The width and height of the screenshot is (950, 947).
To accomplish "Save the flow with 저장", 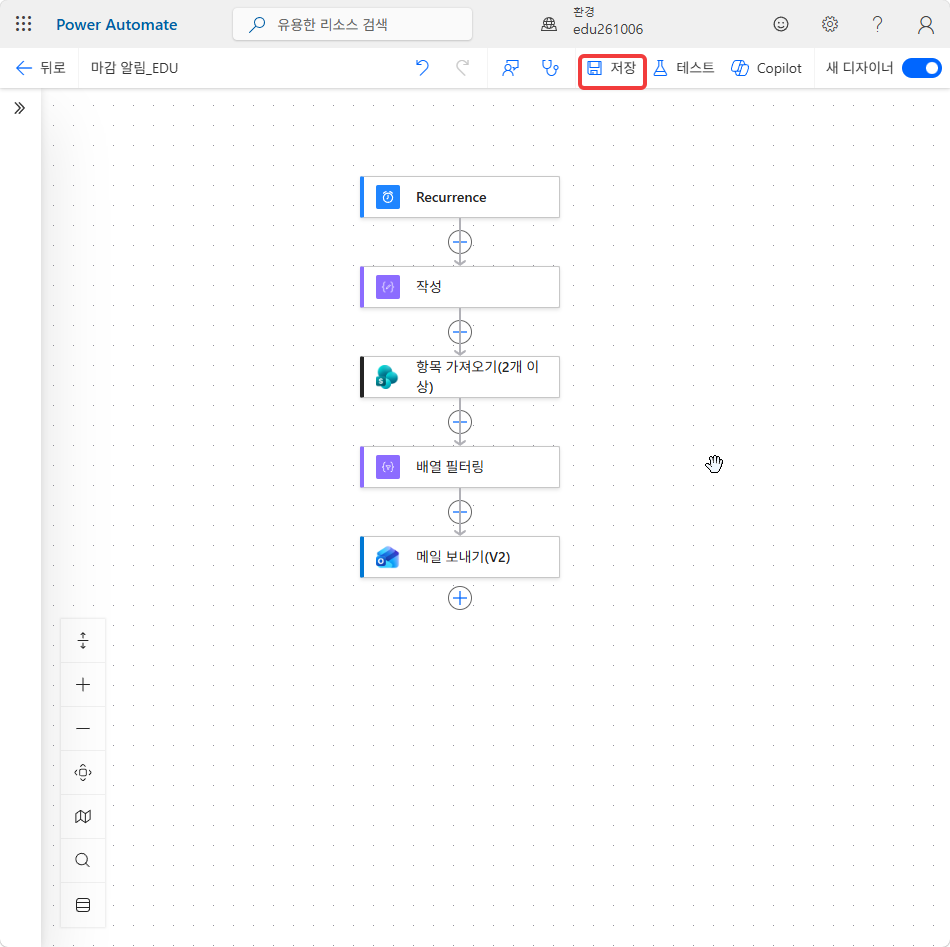I will tap(612, 68).
